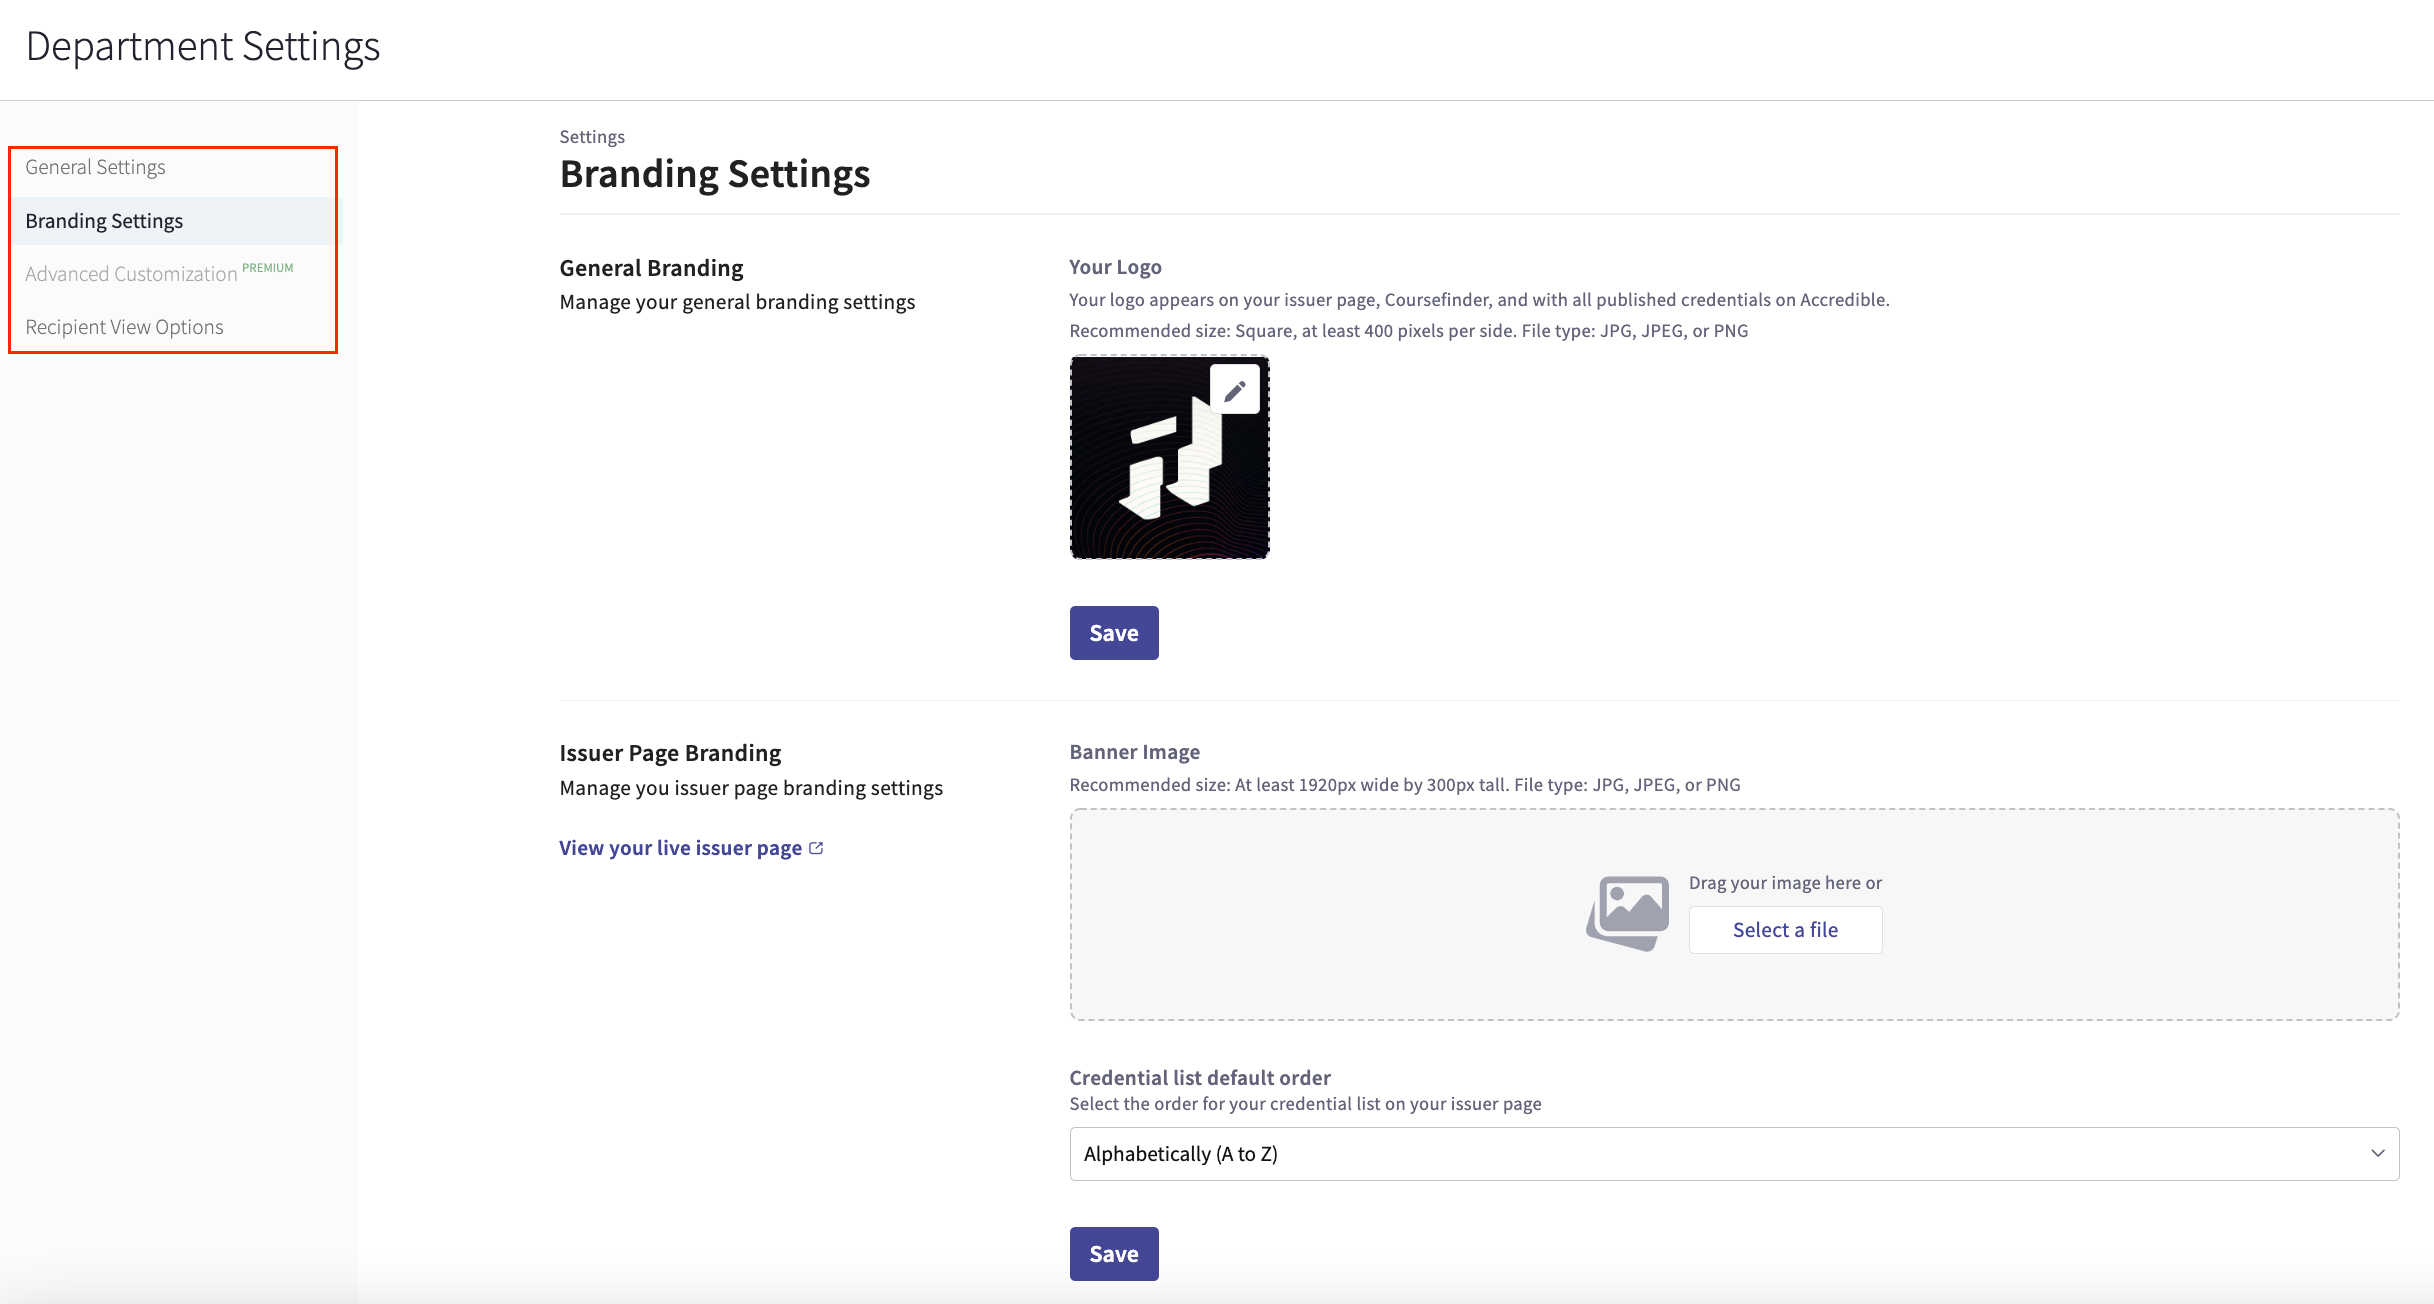Click the Settings breadcrumb above the heading
Viewport: 2434px width, 1304px height.
[592, 137]
